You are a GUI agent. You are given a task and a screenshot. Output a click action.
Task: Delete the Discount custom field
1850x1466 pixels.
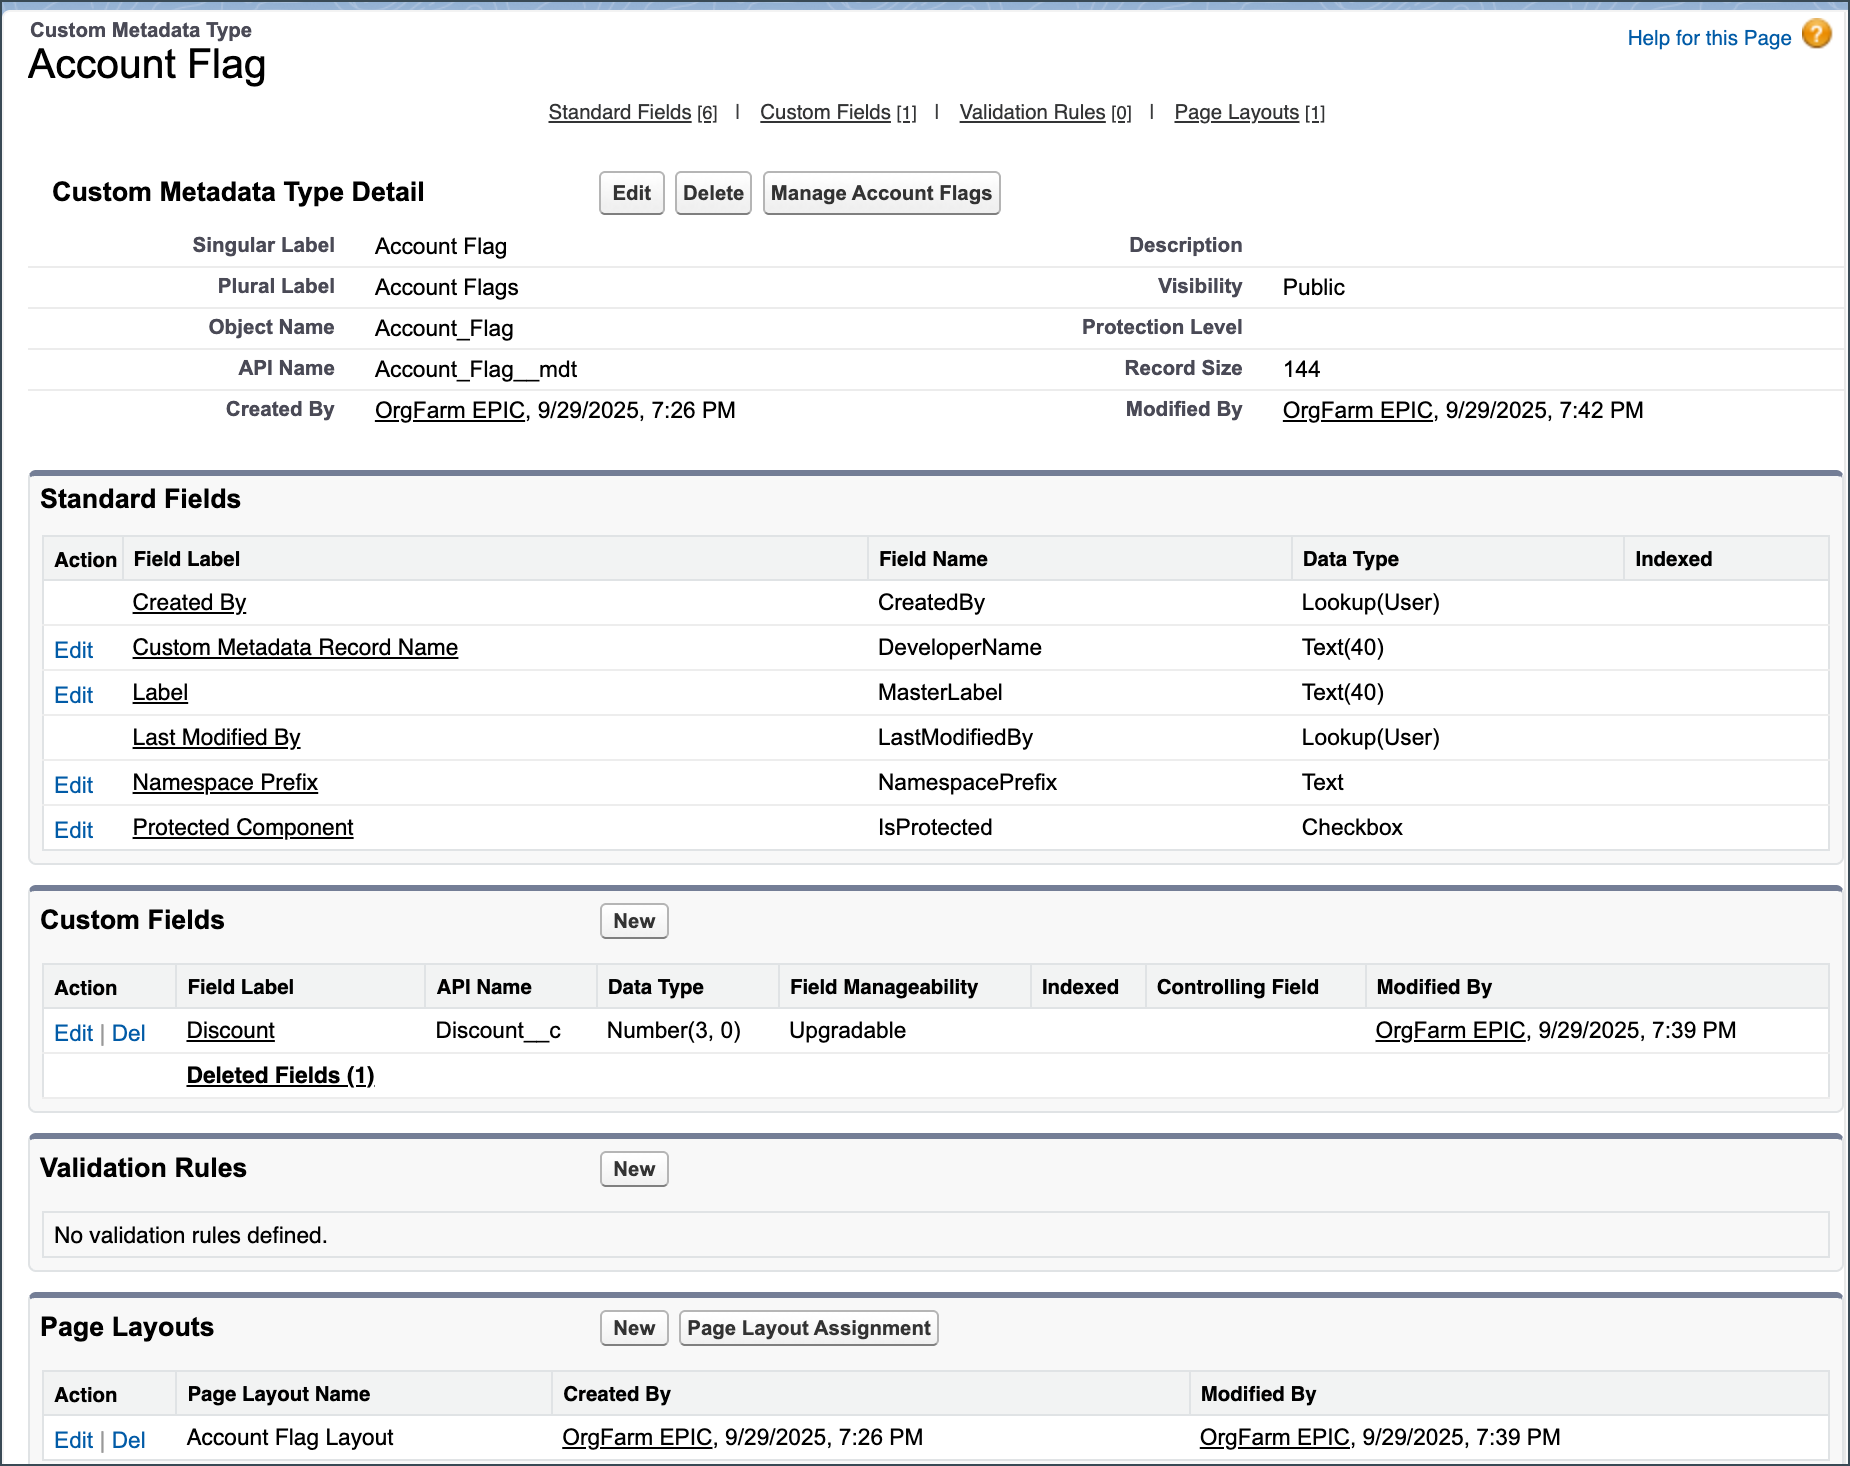[x=128, y=1033]
